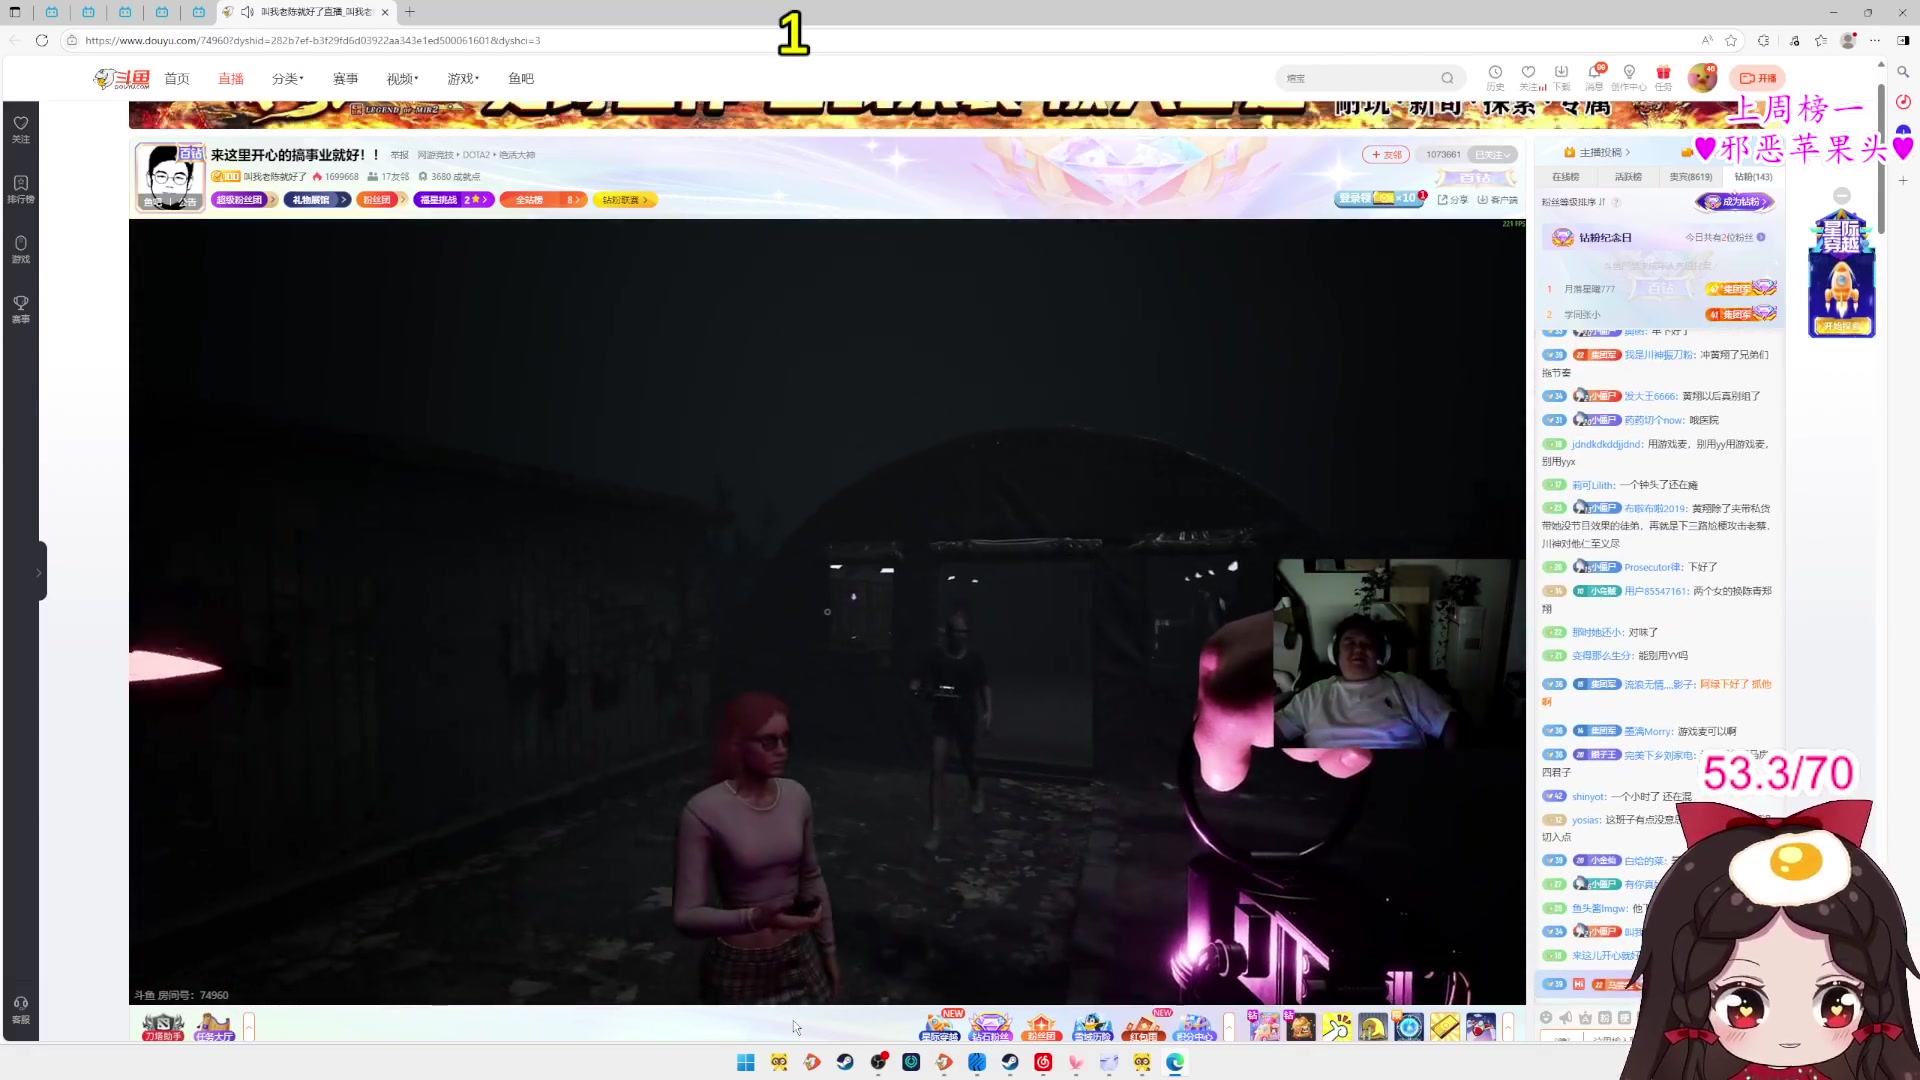Mute the browser tab audio speaker
Image resolution: width=1920 pixels, height=1080 pixels.
coord(247,12)
